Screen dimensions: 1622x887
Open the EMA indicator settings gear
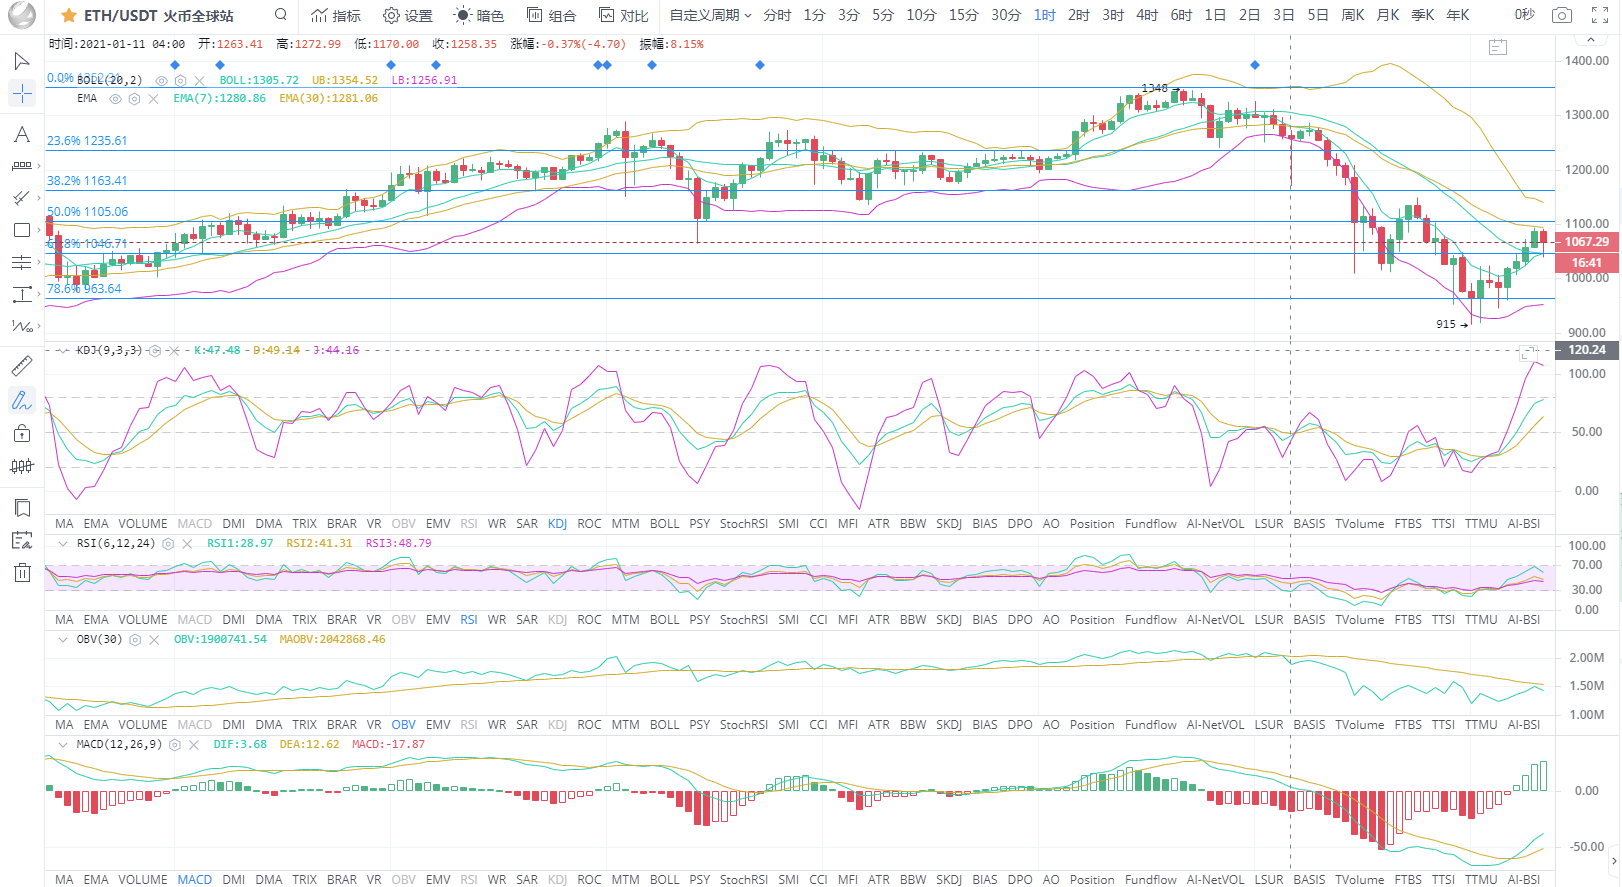[134, 99]
